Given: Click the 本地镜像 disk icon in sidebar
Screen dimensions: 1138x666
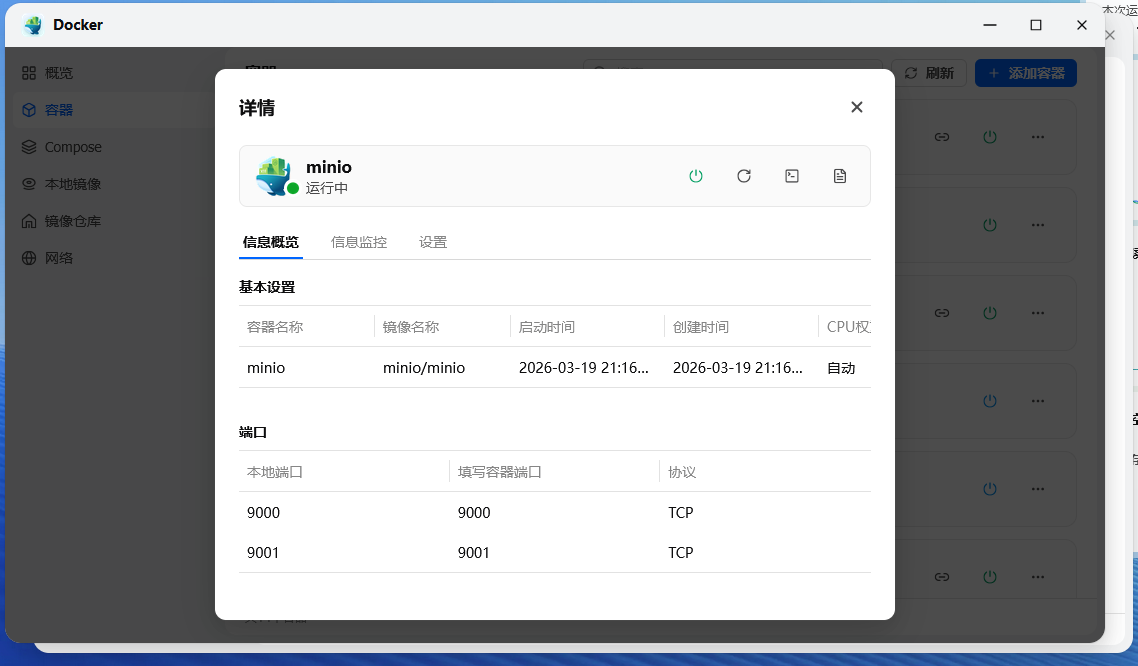Looking at the screenshot, I should [29, 184].
